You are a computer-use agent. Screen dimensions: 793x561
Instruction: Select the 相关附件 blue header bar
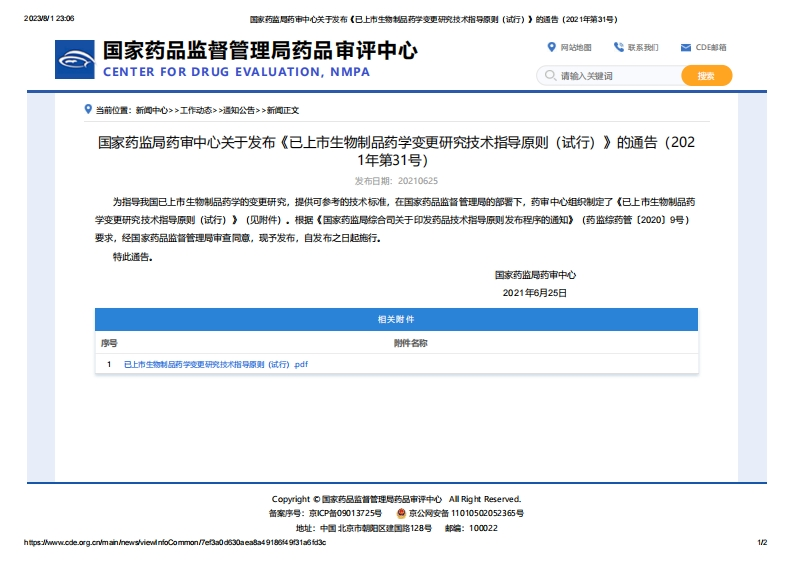[396, 319]
